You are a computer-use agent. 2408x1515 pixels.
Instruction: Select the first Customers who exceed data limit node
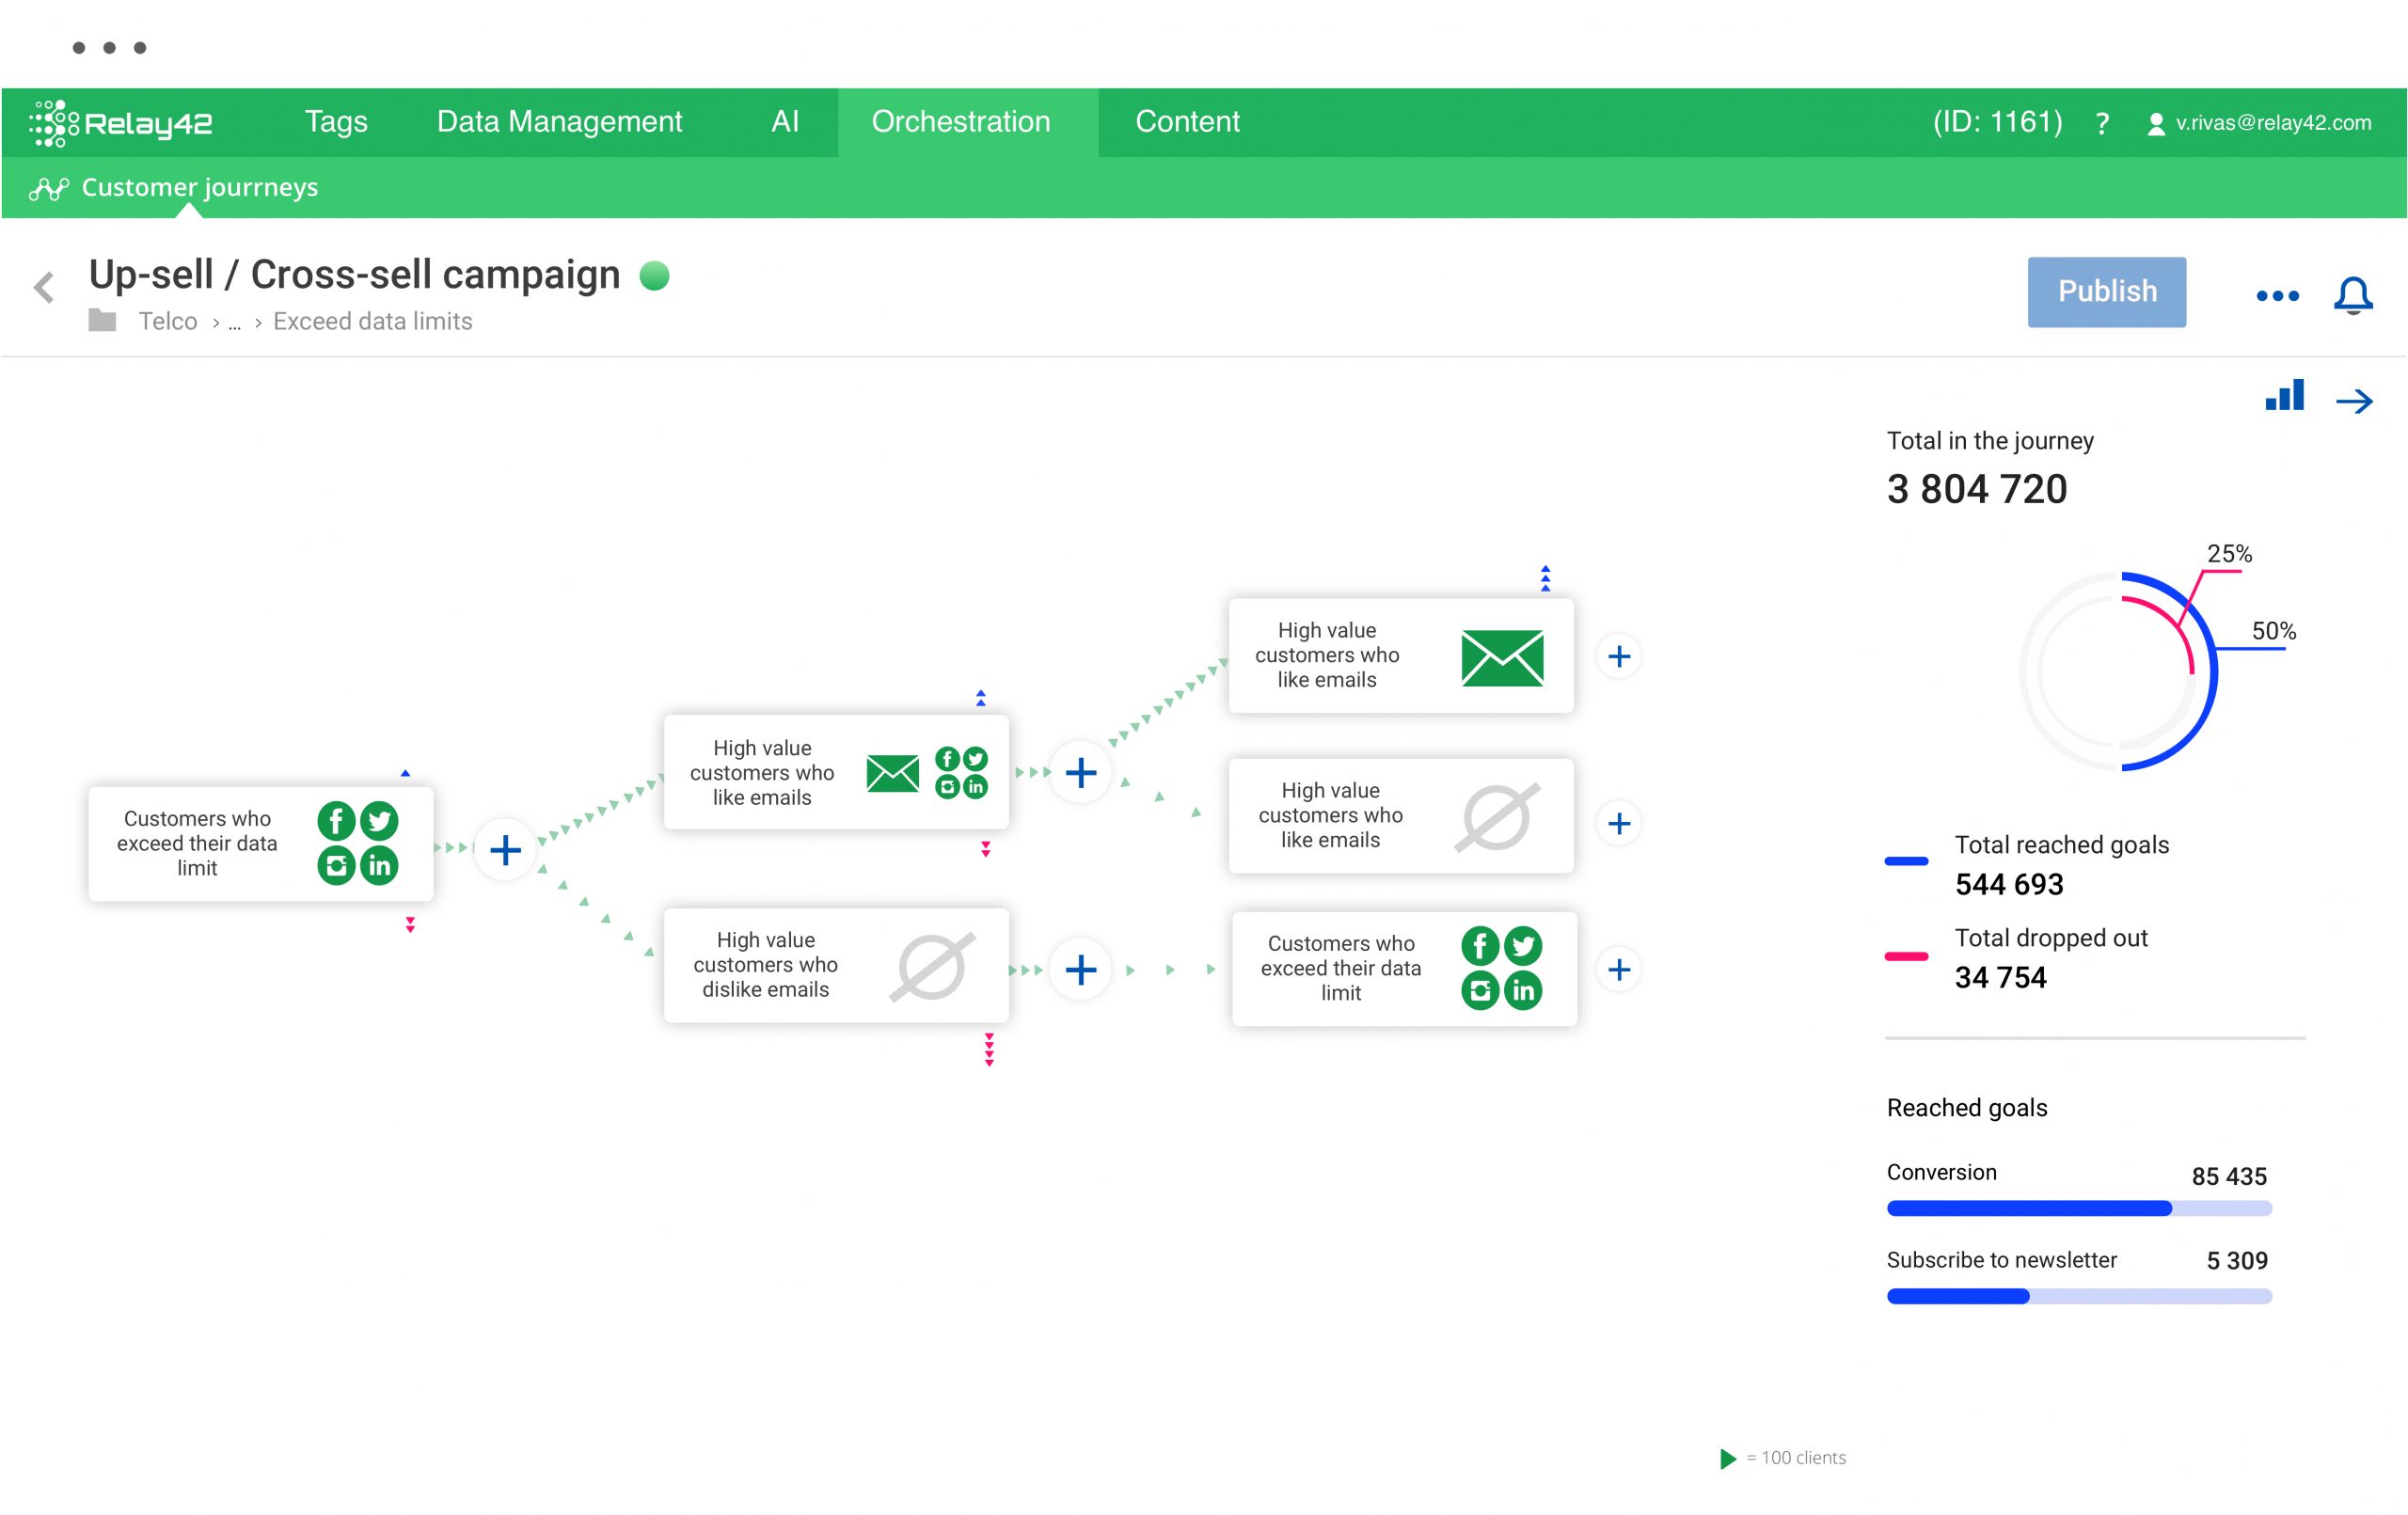pos(260,843)
